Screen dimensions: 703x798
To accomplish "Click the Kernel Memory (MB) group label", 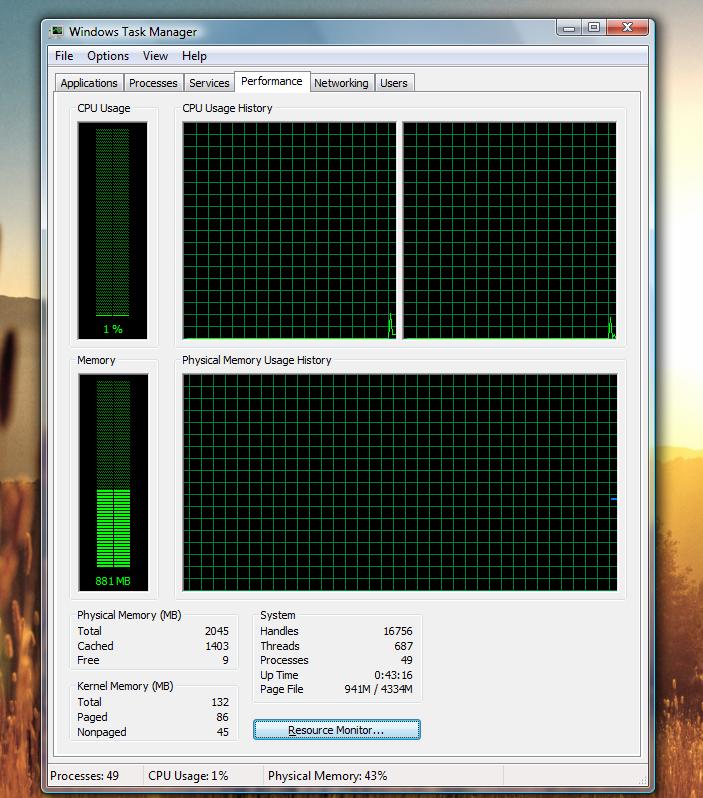I will pos(125,686).
